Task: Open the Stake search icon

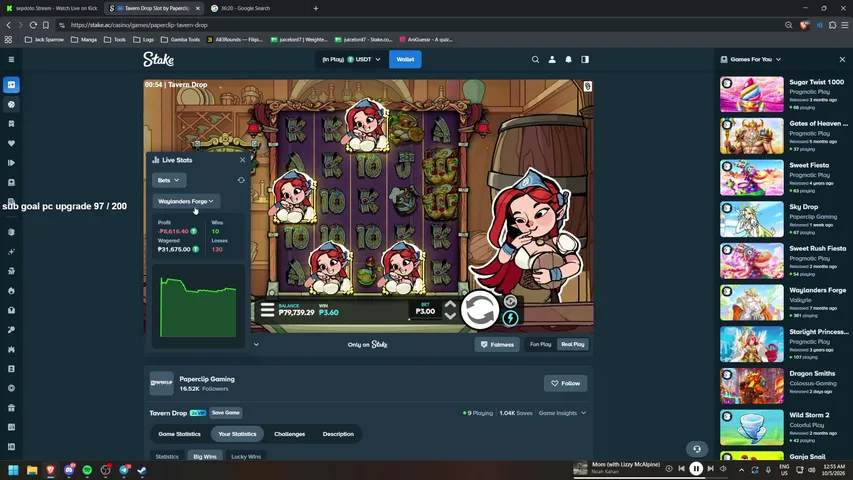Action: (x=535, y=59)
